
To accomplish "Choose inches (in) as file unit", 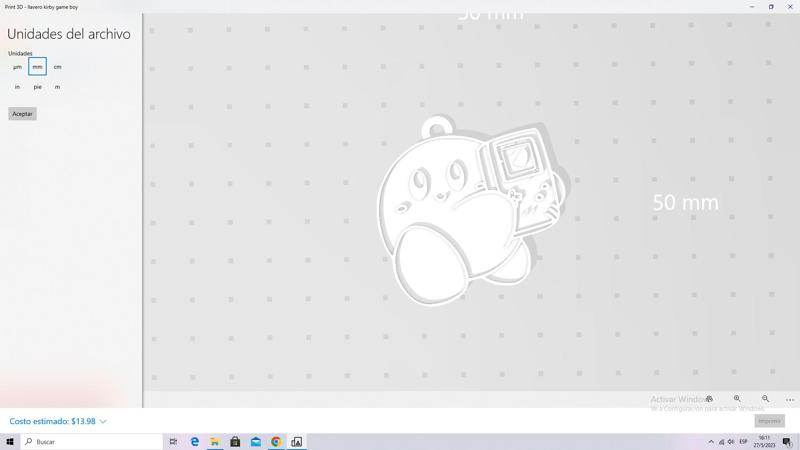I will coord(17,87).
